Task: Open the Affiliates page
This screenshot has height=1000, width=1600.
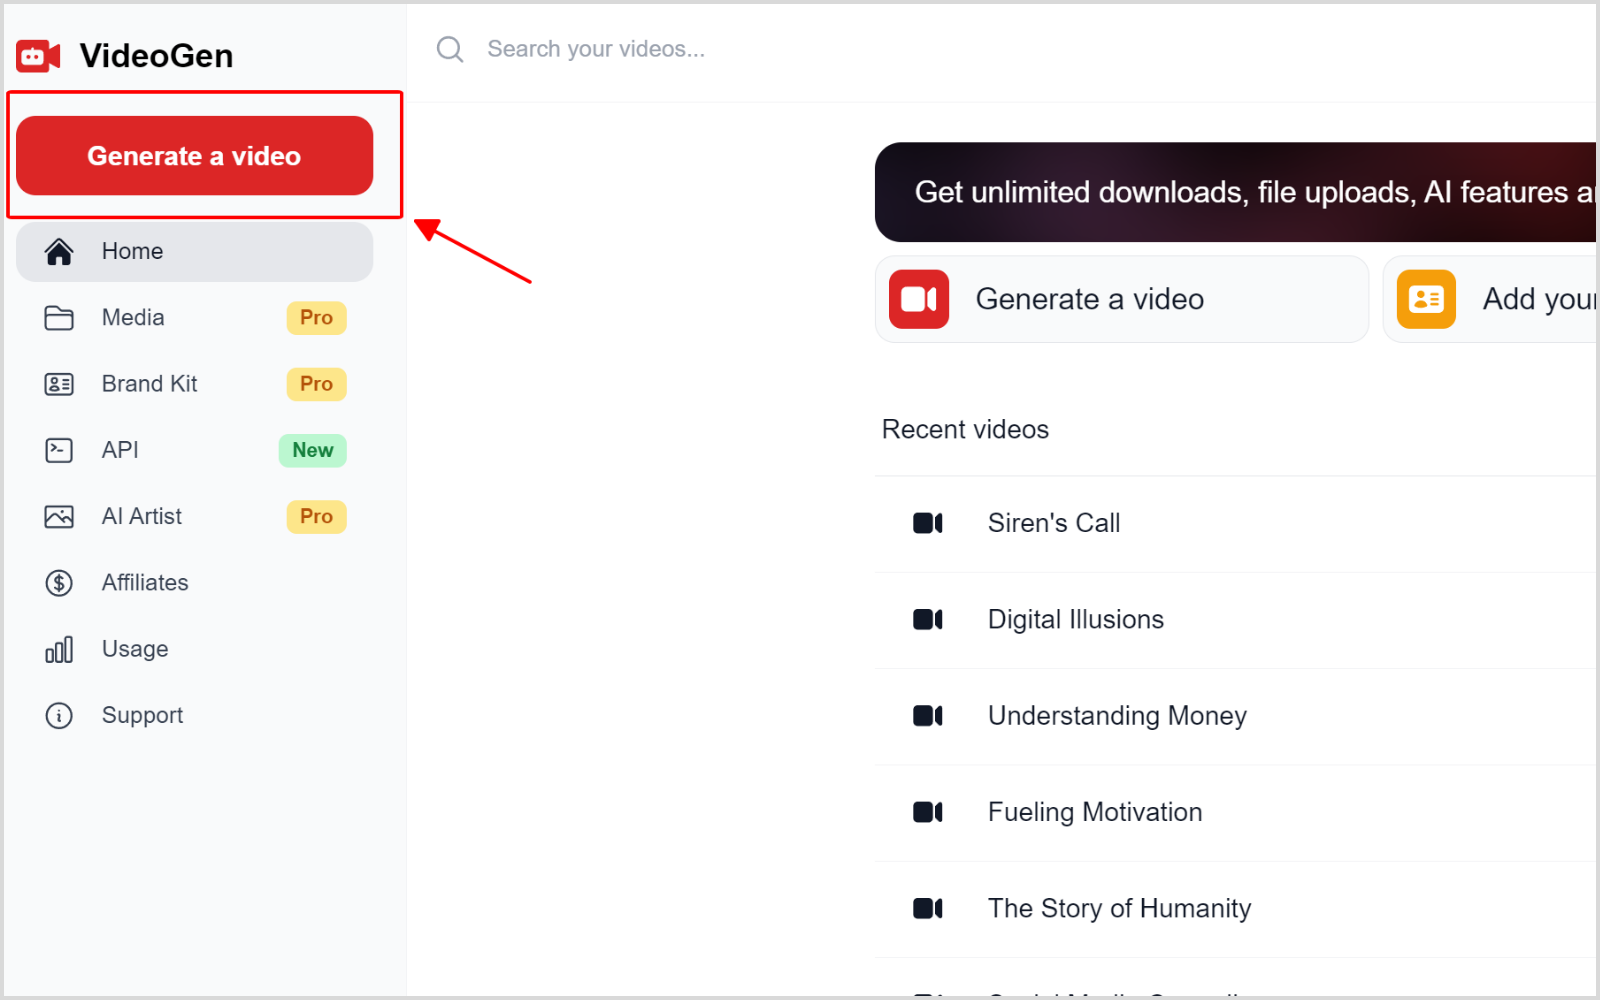Action: tap(195, 583)
